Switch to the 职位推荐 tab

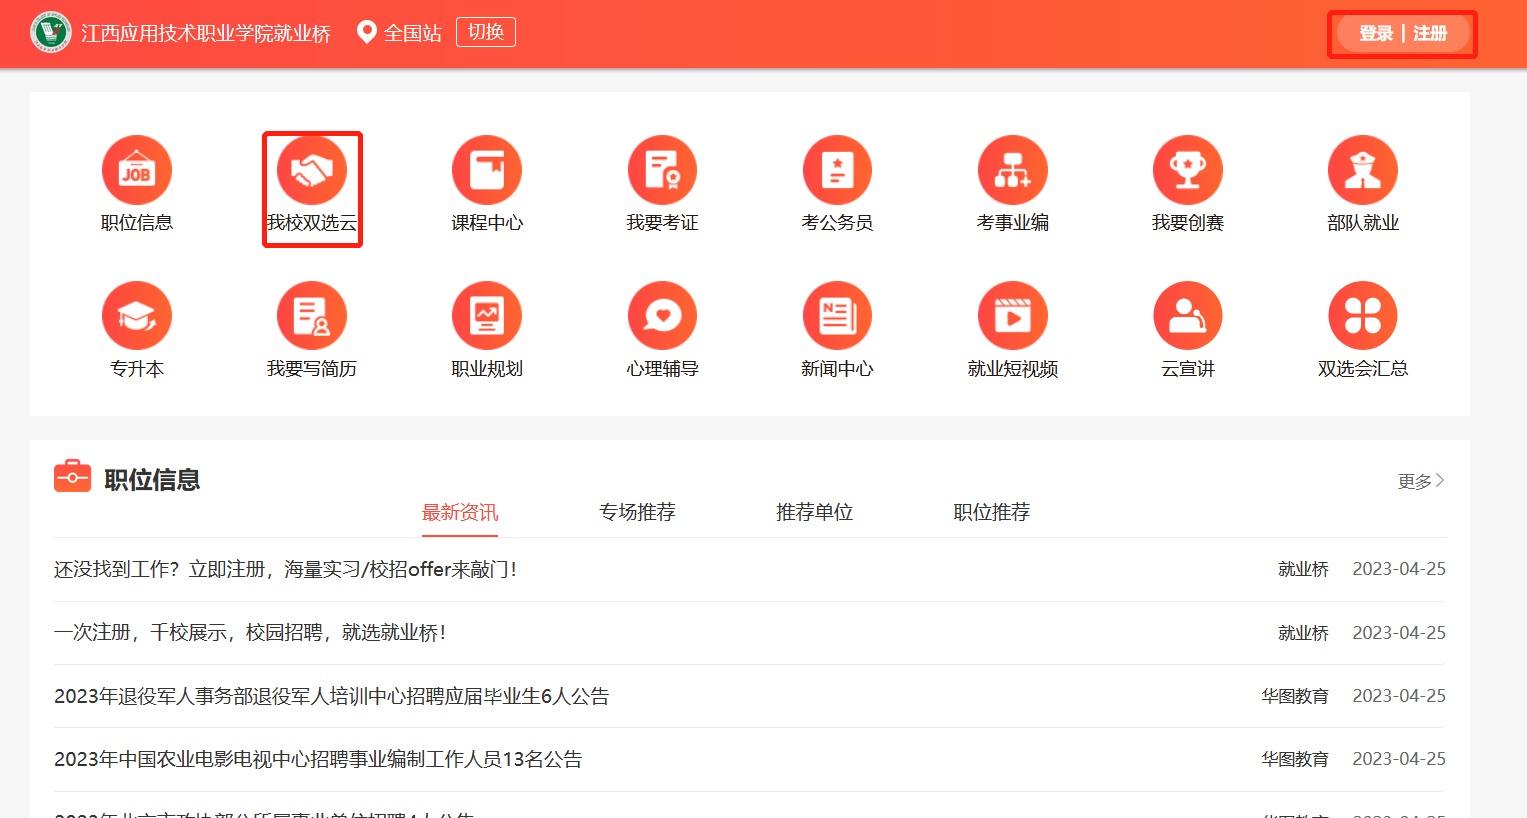pos(991,512)
